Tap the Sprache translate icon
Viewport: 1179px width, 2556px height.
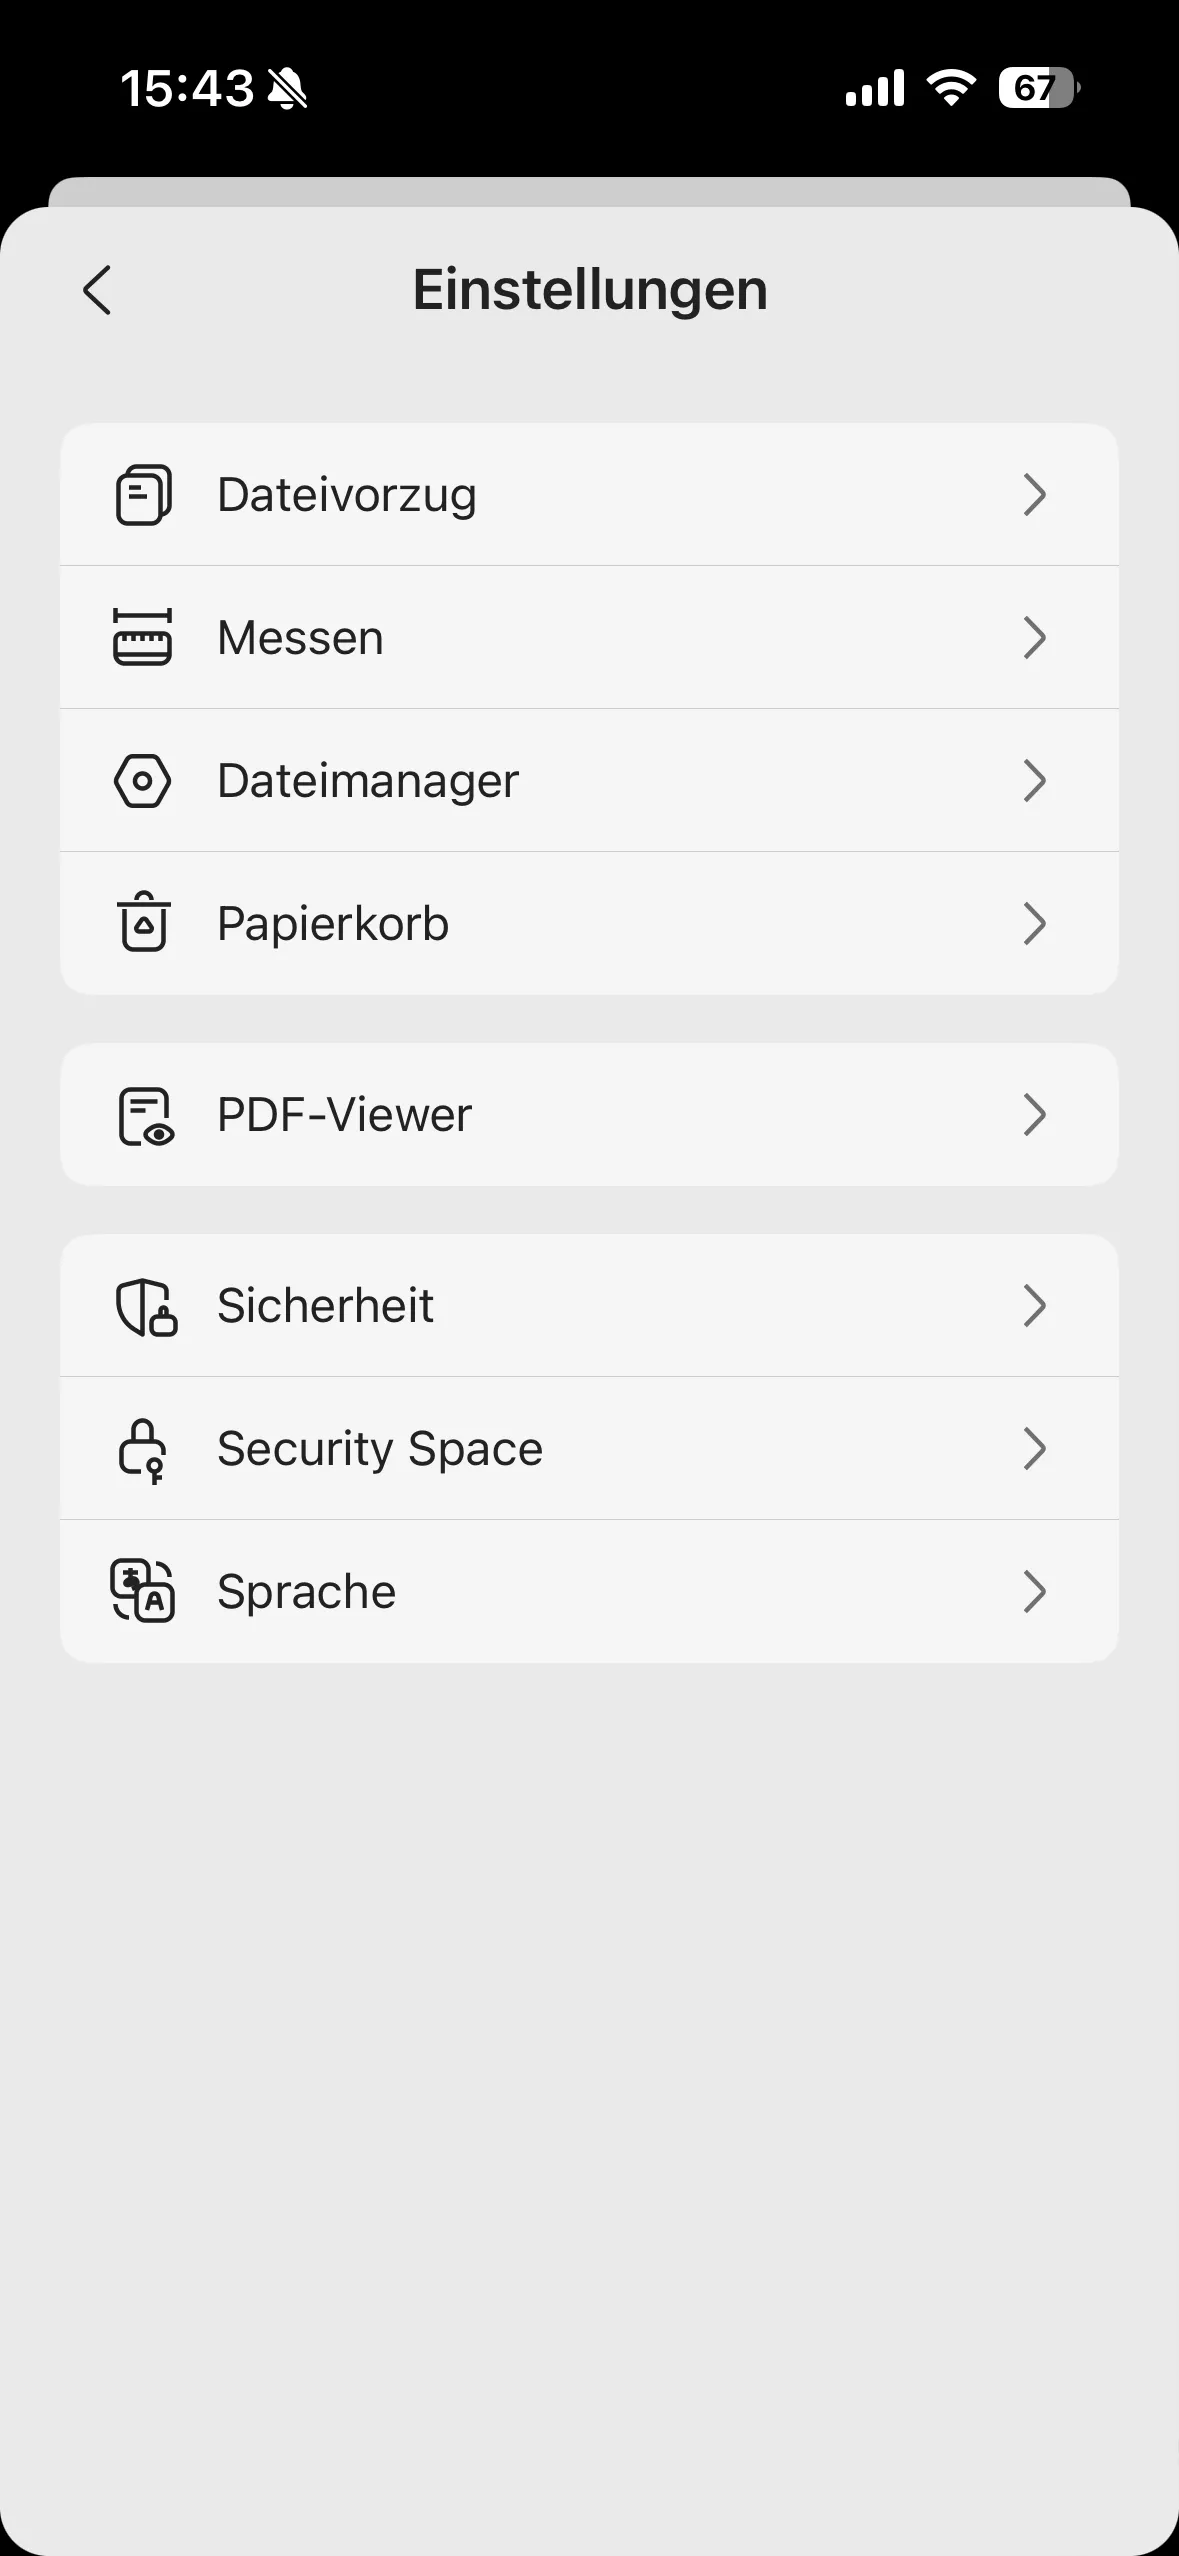point(143,1590)
